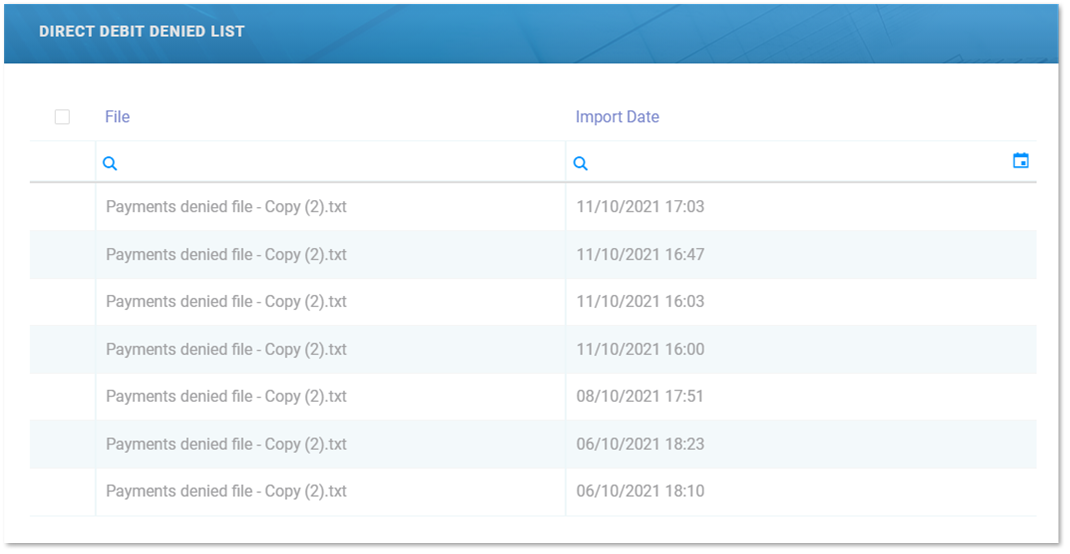
Task: Click the 11/10/2021 16:47 import date cell
Action: [640, 255]
